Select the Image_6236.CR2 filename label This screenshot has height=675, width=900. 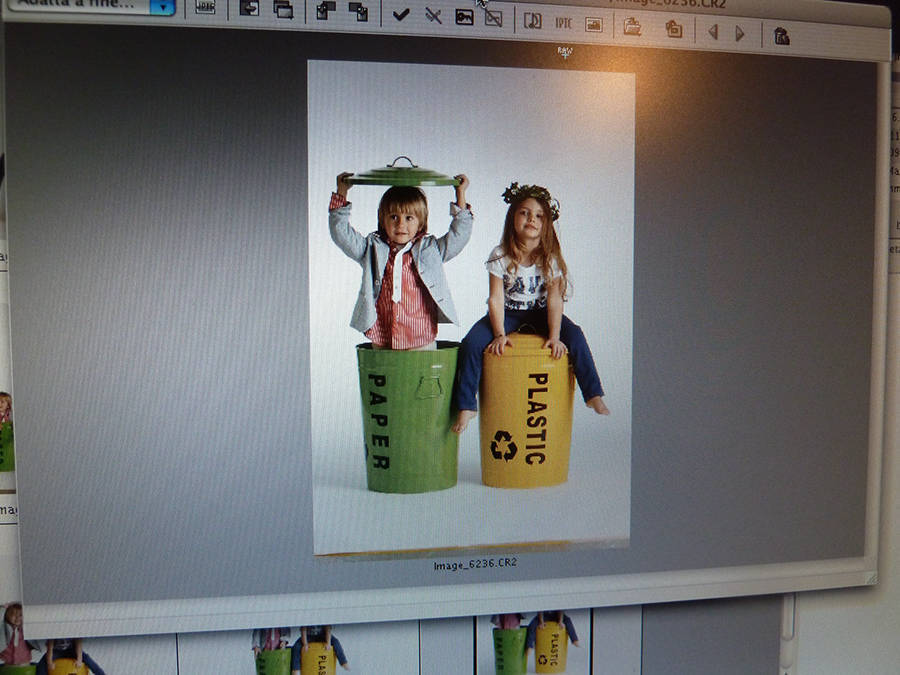coord(474,565)
